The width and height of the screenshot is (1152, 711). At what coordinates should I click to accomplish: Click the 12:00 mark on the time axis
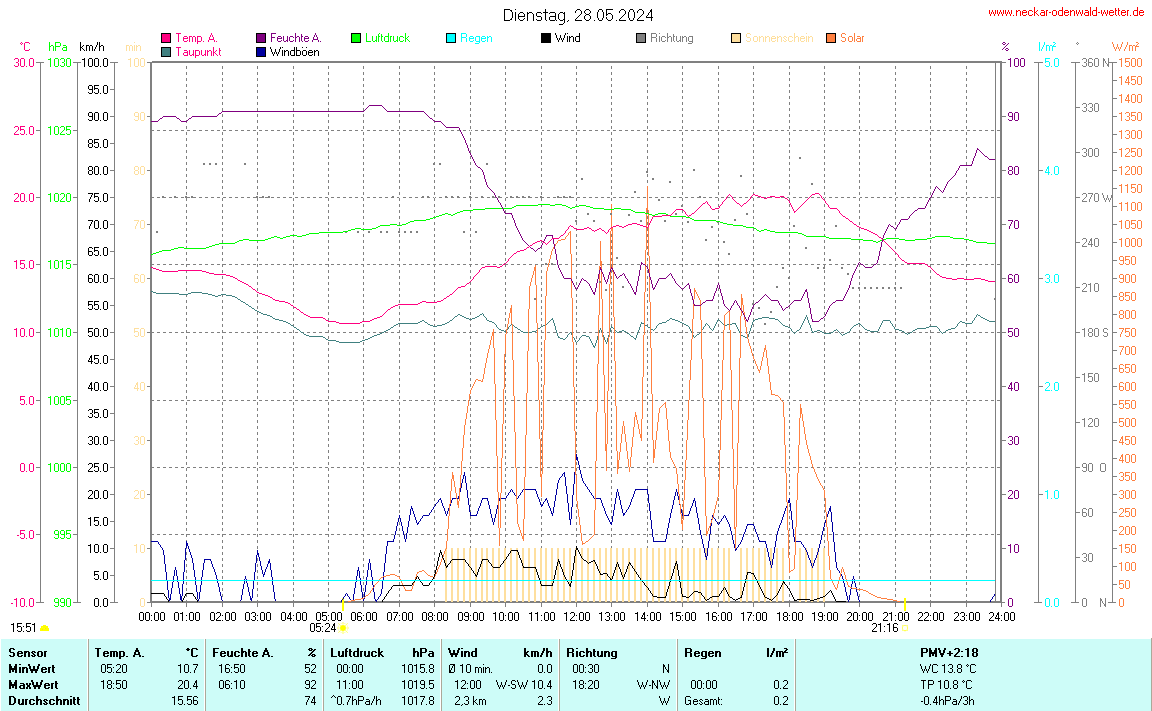pos(577,616)
